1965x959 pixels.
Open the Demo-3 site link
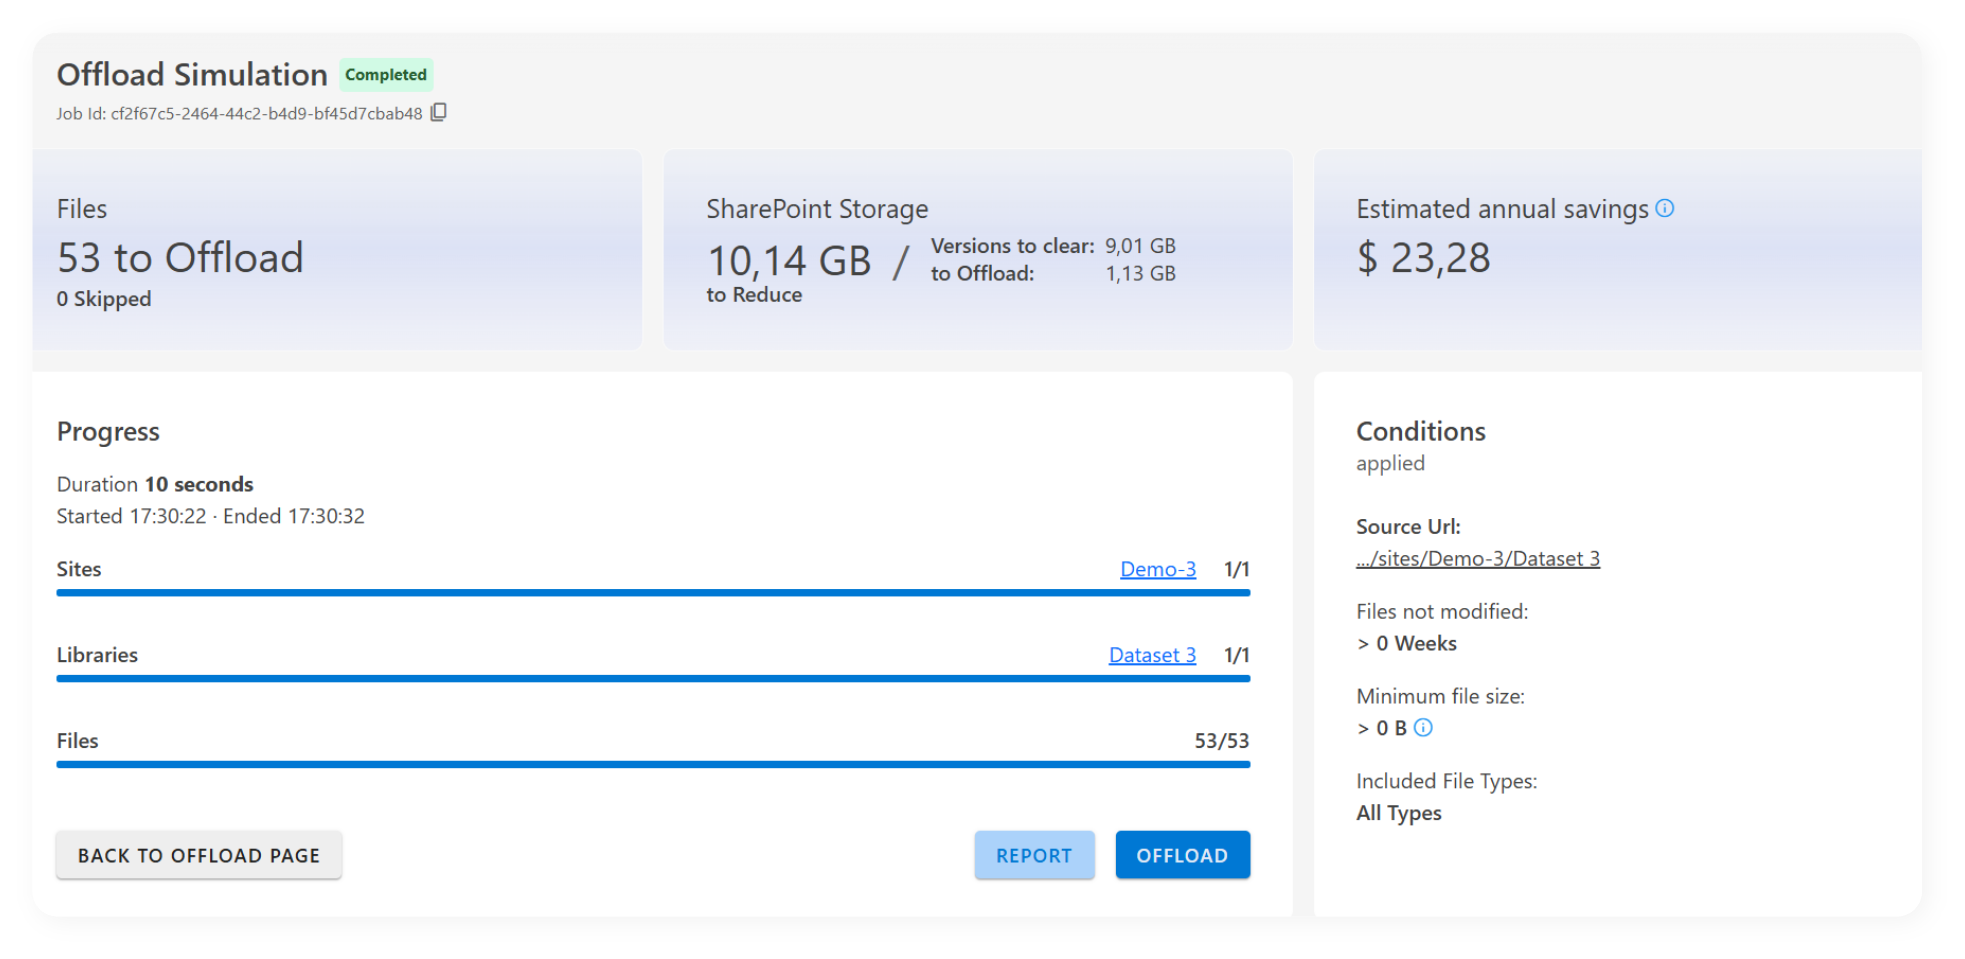tap(1157, 569)
